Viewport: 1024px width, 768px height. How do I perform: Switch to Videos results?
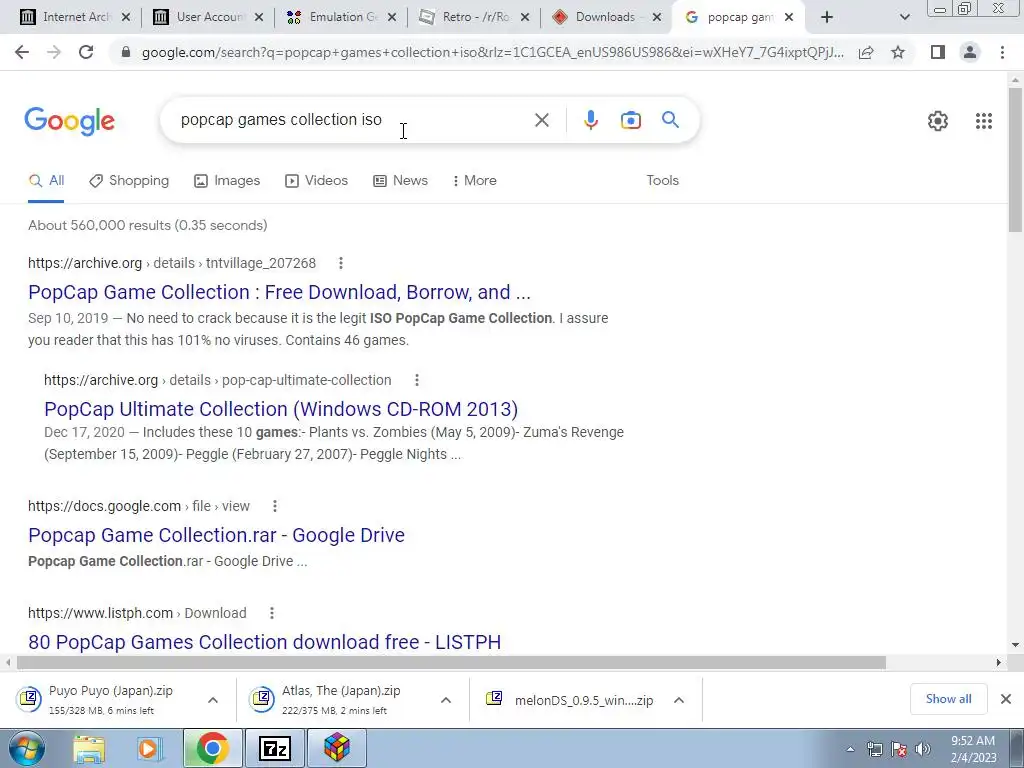pyautogui.click(x=317, y=181)
